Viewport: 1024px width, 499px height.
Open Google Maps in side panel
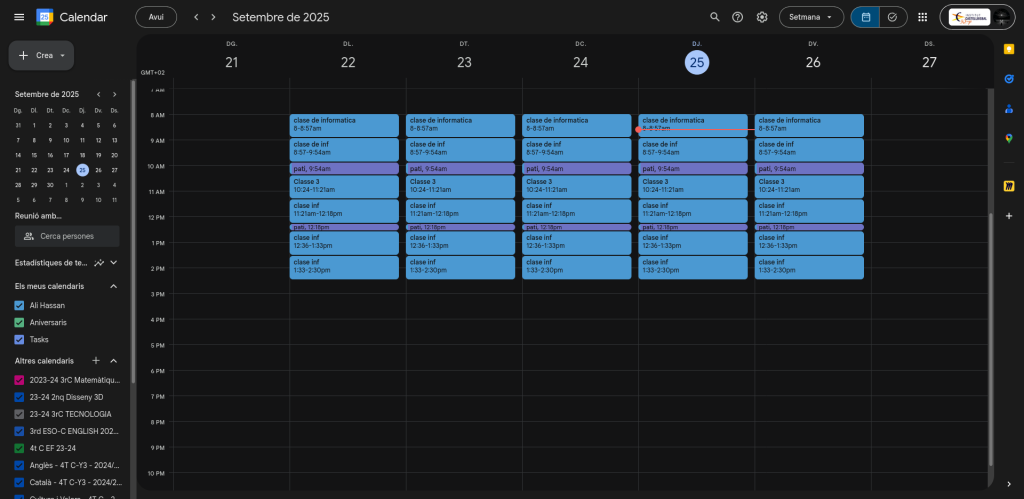1009,138
